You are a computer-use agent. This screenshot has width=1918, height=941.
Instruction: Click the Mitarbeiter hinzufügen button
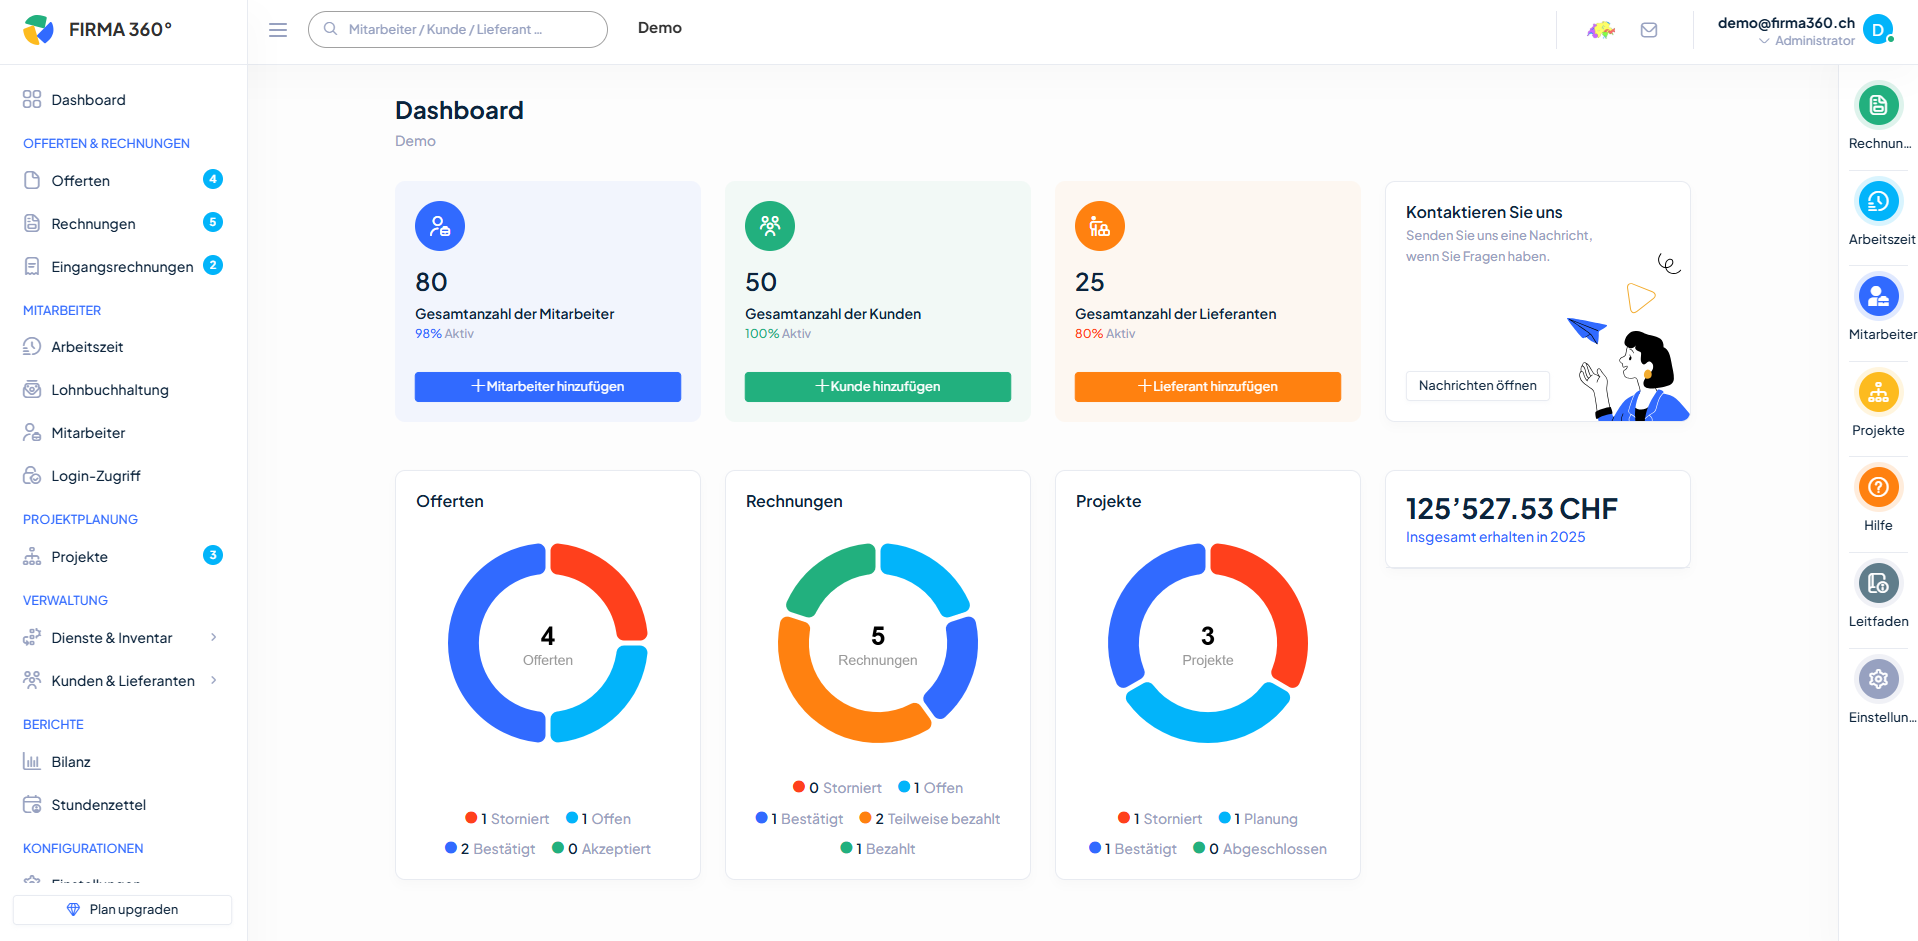click(x=547, y=386)
